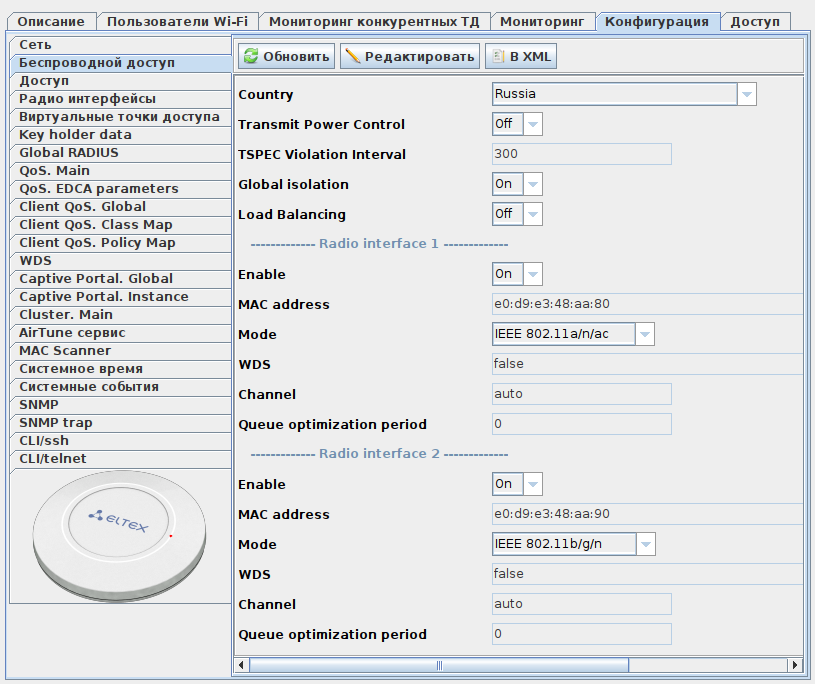Click the horizontal scrollbar thumb
The width and height of the screenshot is (815, 684).
tap(439, 665)
